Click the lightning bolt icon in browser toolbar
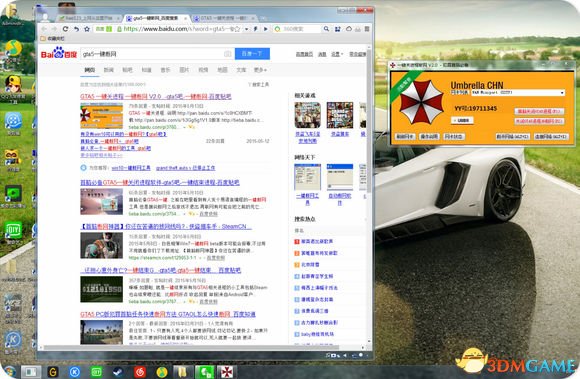This screenshot has height=379, width=580. [255, 29]
